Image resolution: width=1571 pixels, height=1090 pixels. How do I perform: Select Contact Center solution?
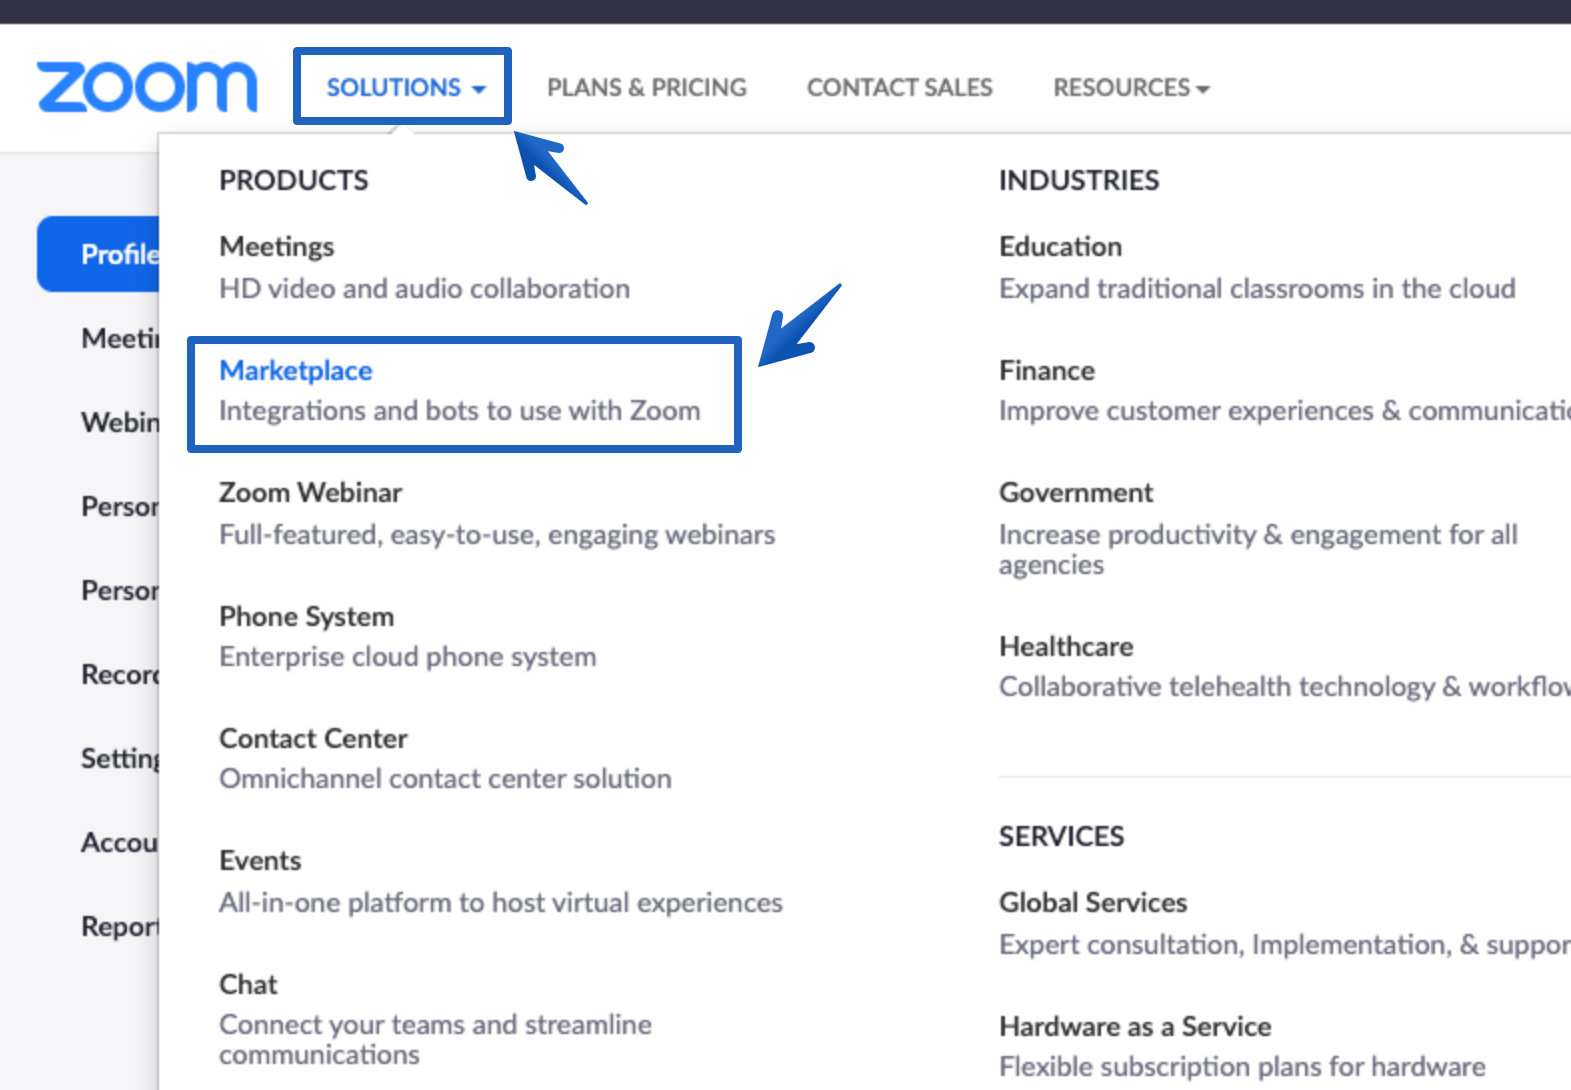[x=313, y=739]
